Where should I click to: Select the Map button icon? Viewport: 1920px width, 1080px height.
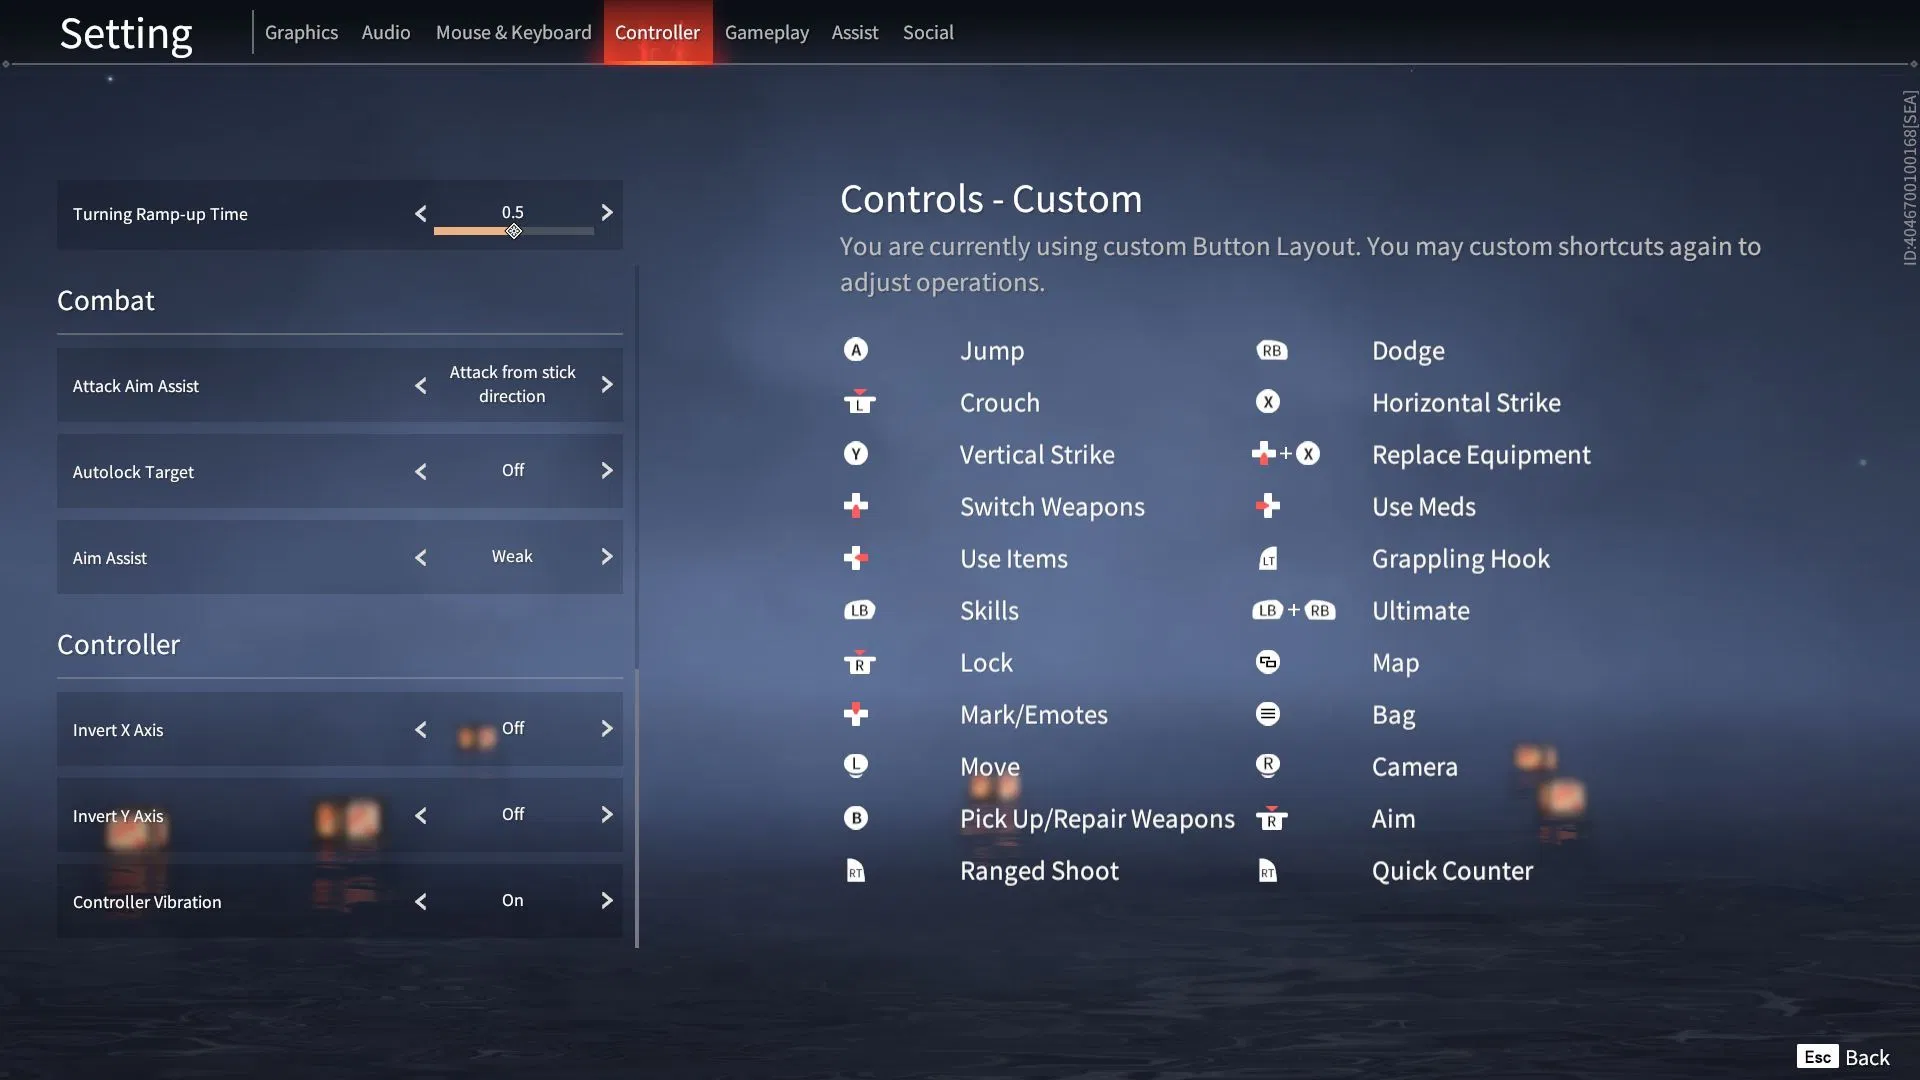point(1266,662)
